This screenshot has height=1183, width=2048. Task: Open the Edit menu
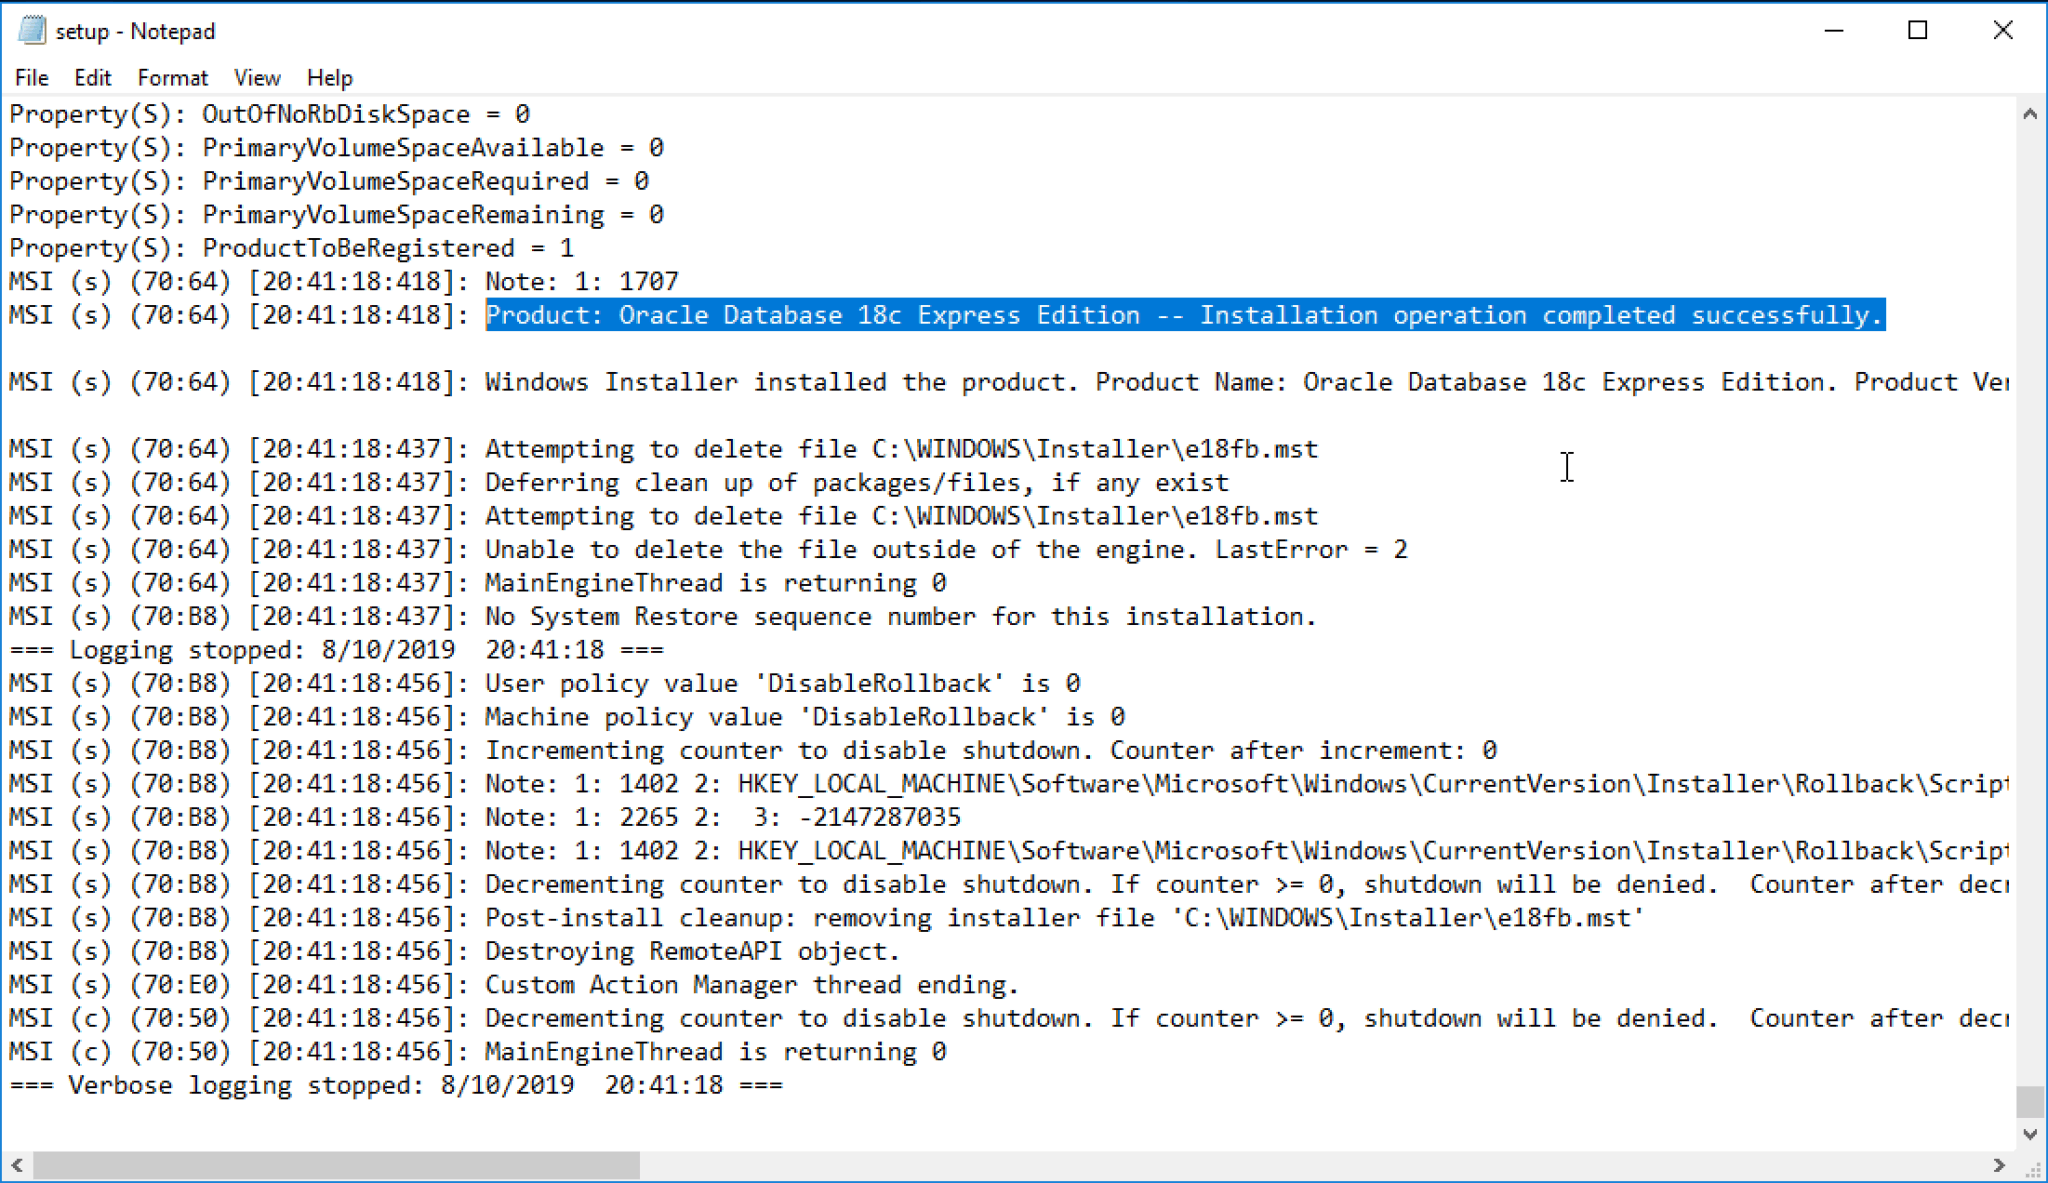[x=92, y=77]
